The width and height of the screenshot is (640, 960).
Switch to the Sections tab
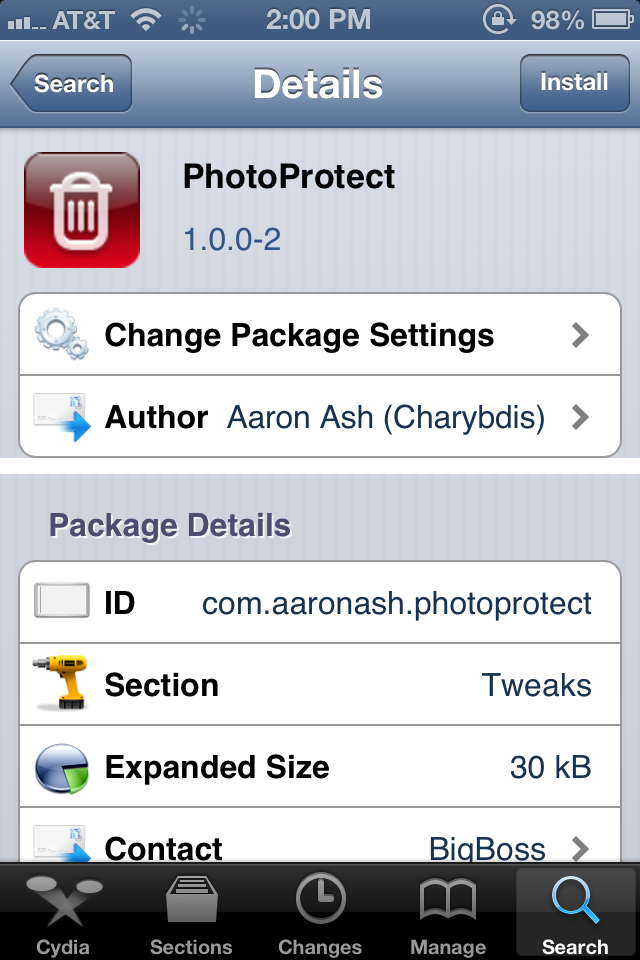(x=191, y=912)
